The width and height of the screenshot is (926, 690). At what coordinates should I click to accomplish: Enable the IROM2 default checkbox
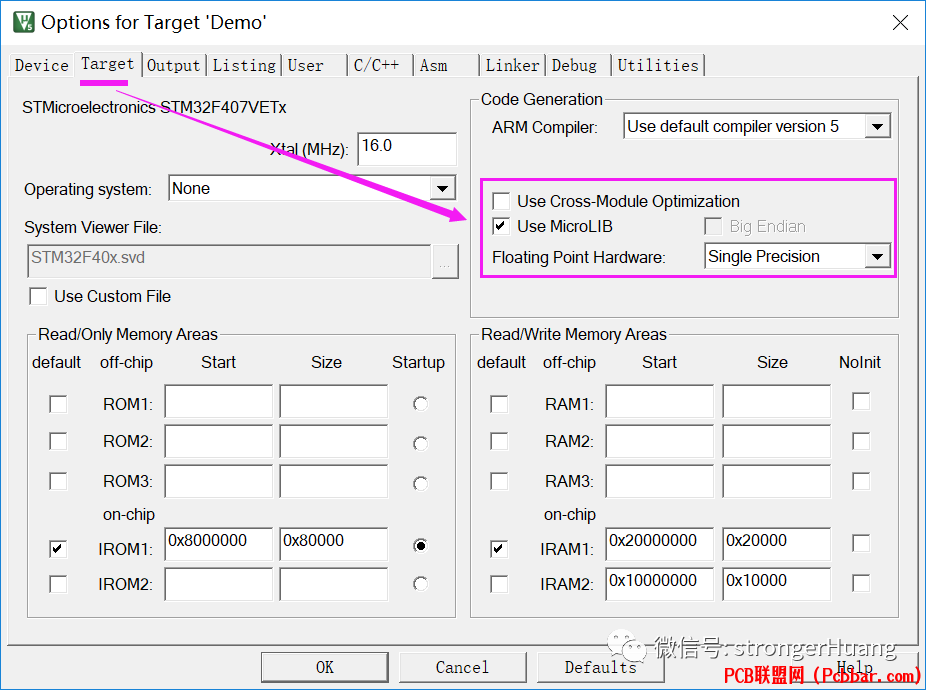click(x=58, y=584)
